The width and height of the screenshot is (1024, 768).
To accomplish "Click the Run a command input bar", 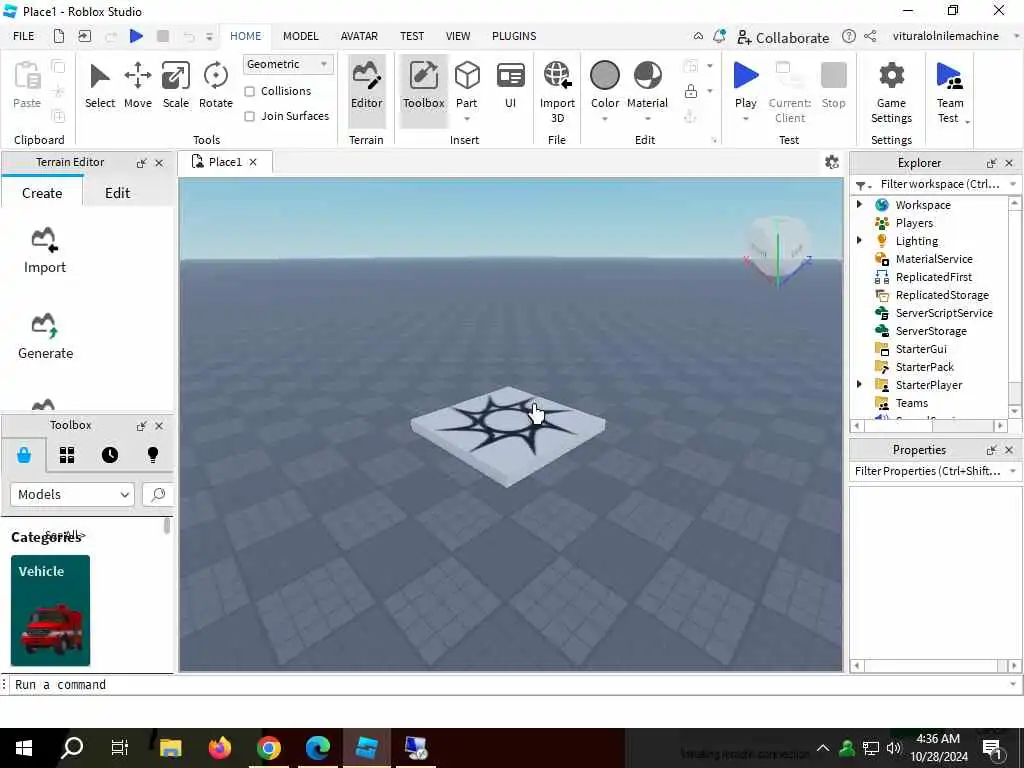I will click(x=509, y=684).
